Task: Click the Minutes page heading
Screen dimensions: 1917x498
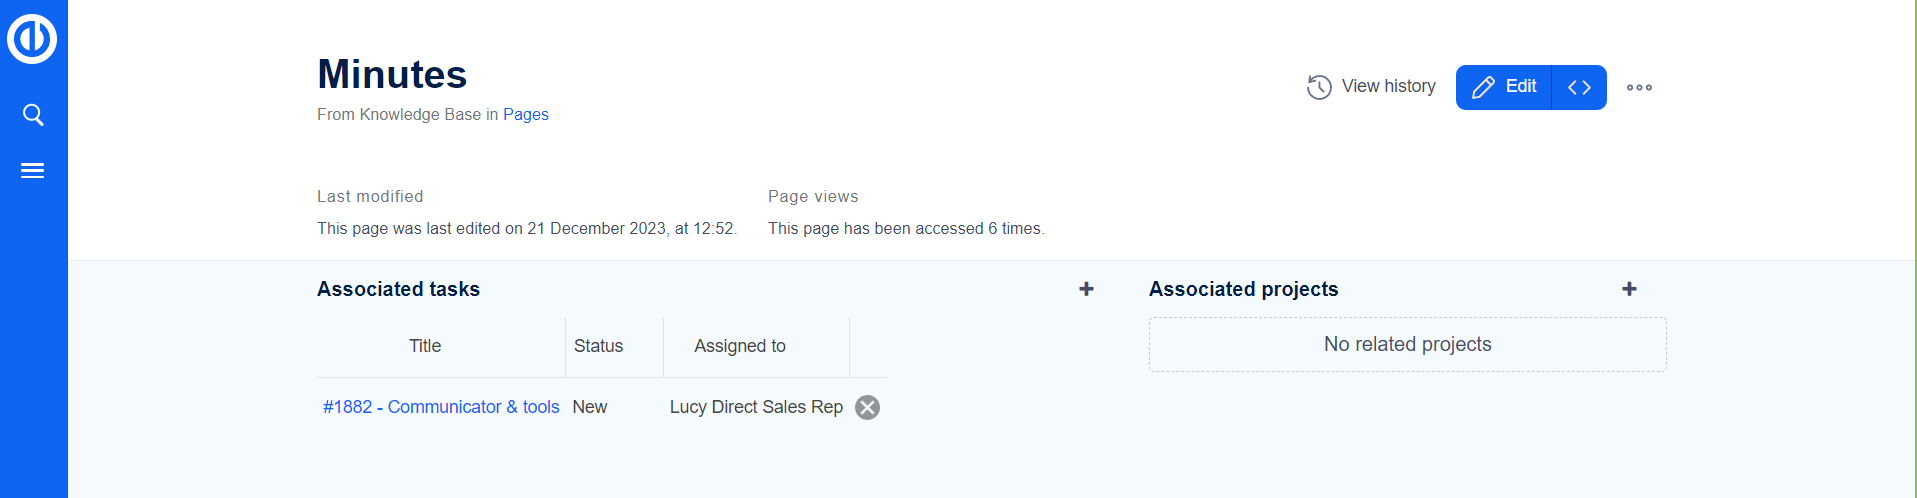Action: (x=392, y=74)
